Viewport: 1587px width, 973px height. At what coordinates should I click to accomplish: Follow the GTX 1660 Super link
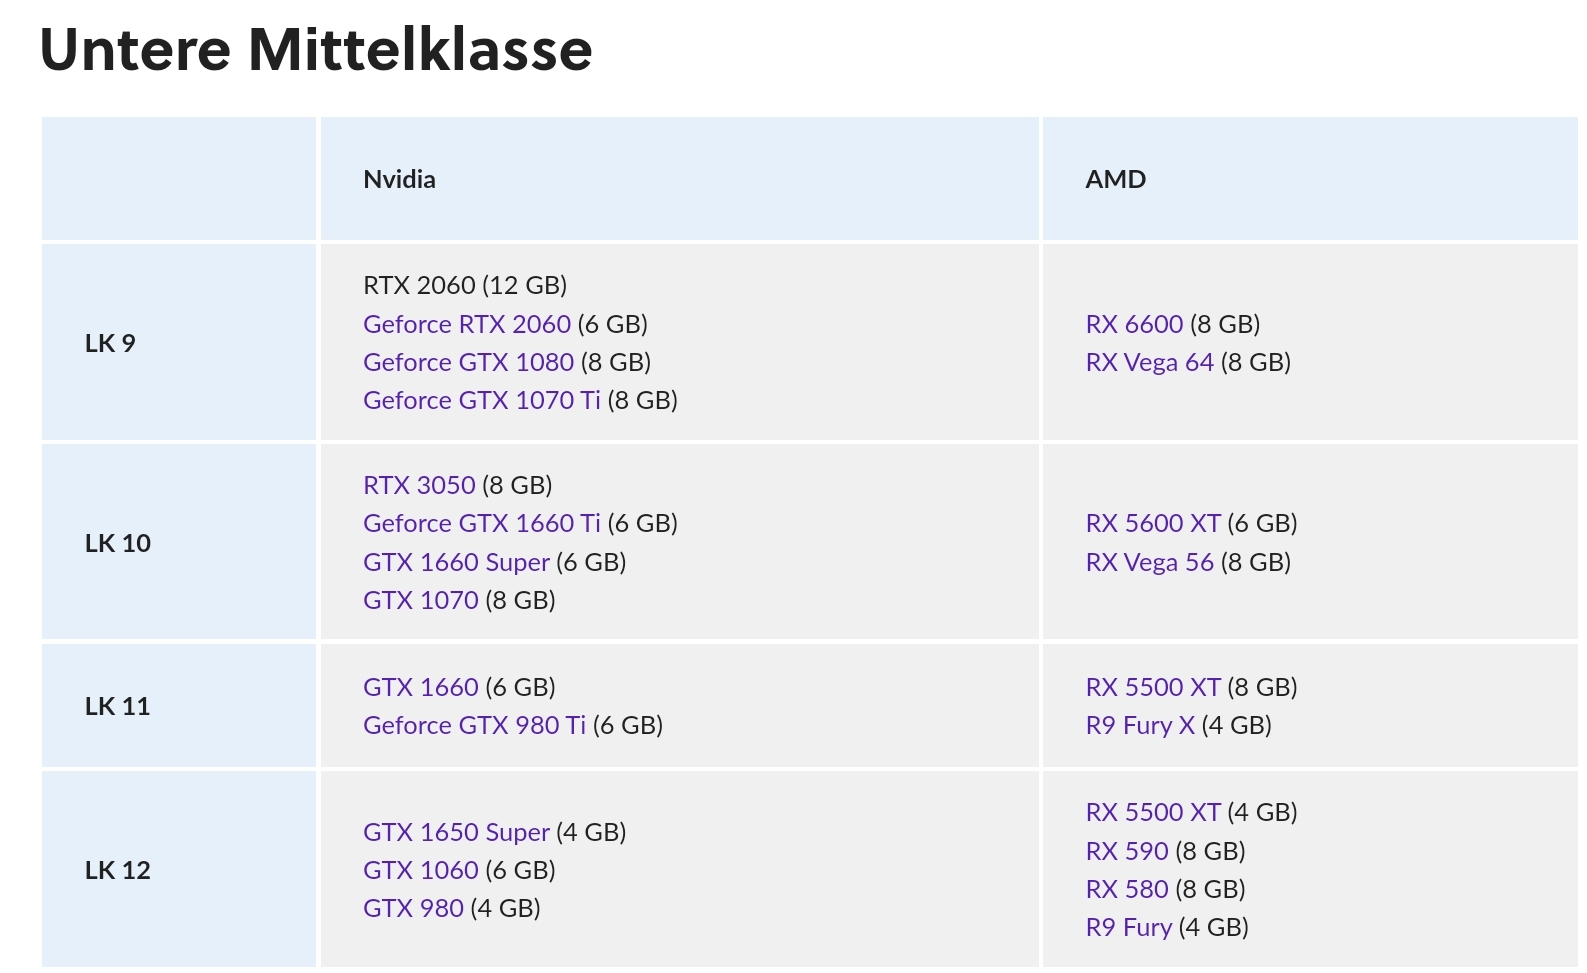point(456,562)
